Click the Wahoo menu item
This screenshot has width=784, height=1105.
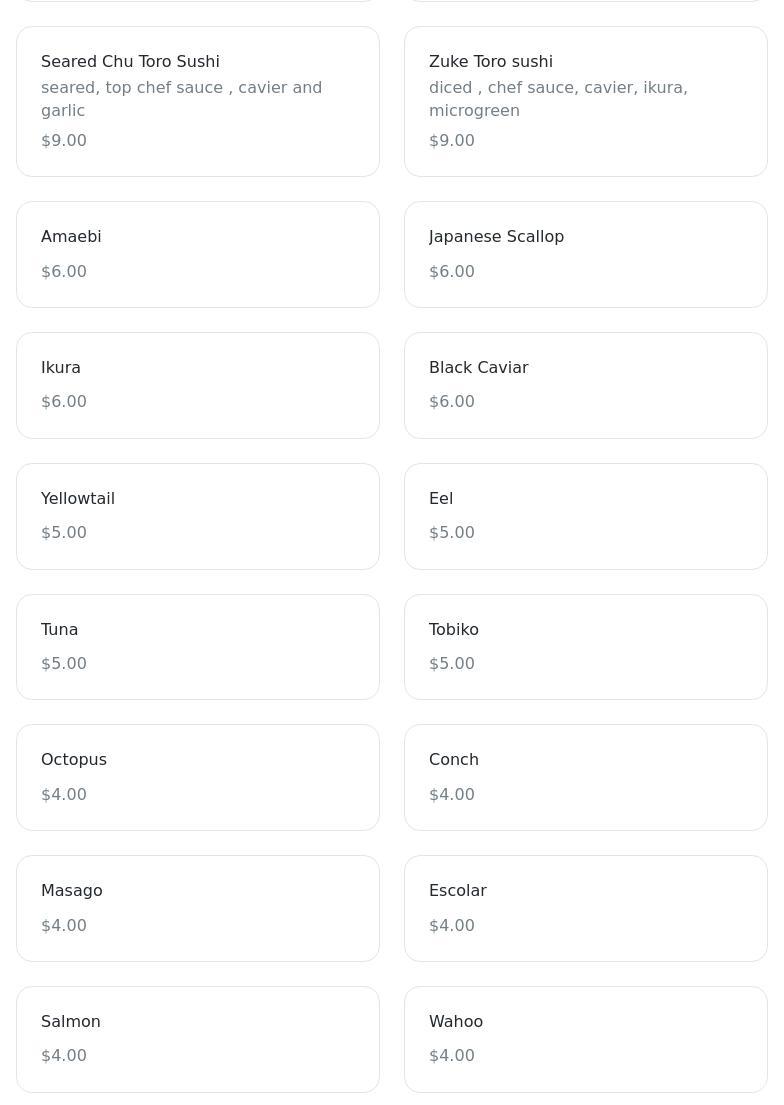click(x=585, y=1039)
